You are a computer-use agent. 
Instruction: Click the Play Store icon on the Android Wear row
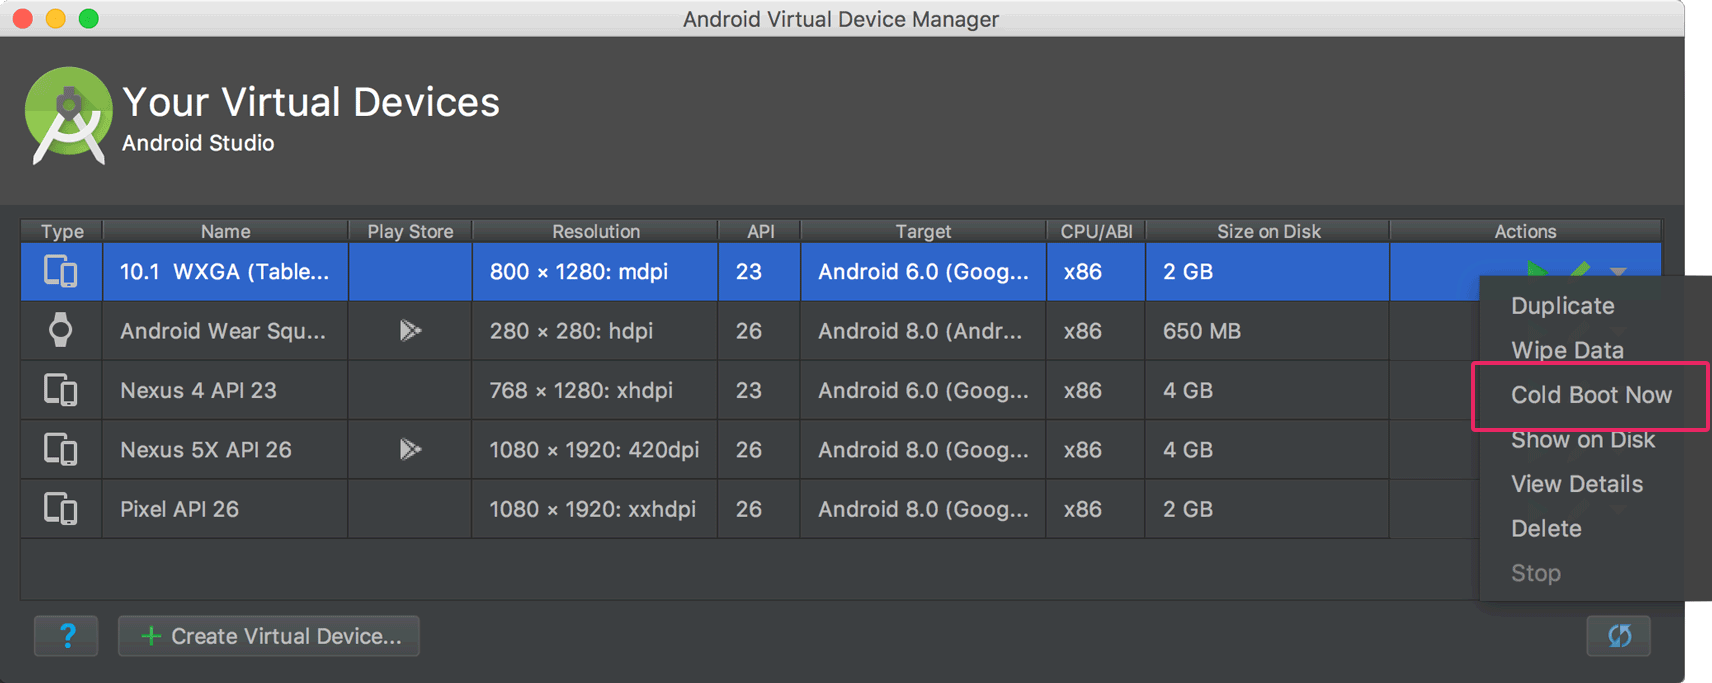(410, 331)
